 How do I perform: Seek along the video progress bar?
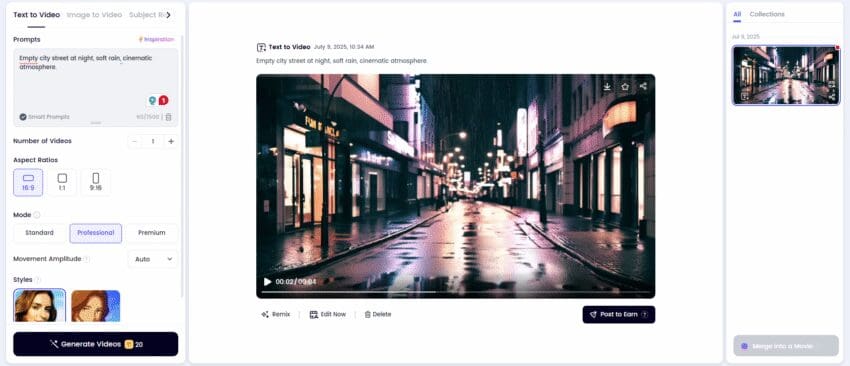tap(455, 292)
